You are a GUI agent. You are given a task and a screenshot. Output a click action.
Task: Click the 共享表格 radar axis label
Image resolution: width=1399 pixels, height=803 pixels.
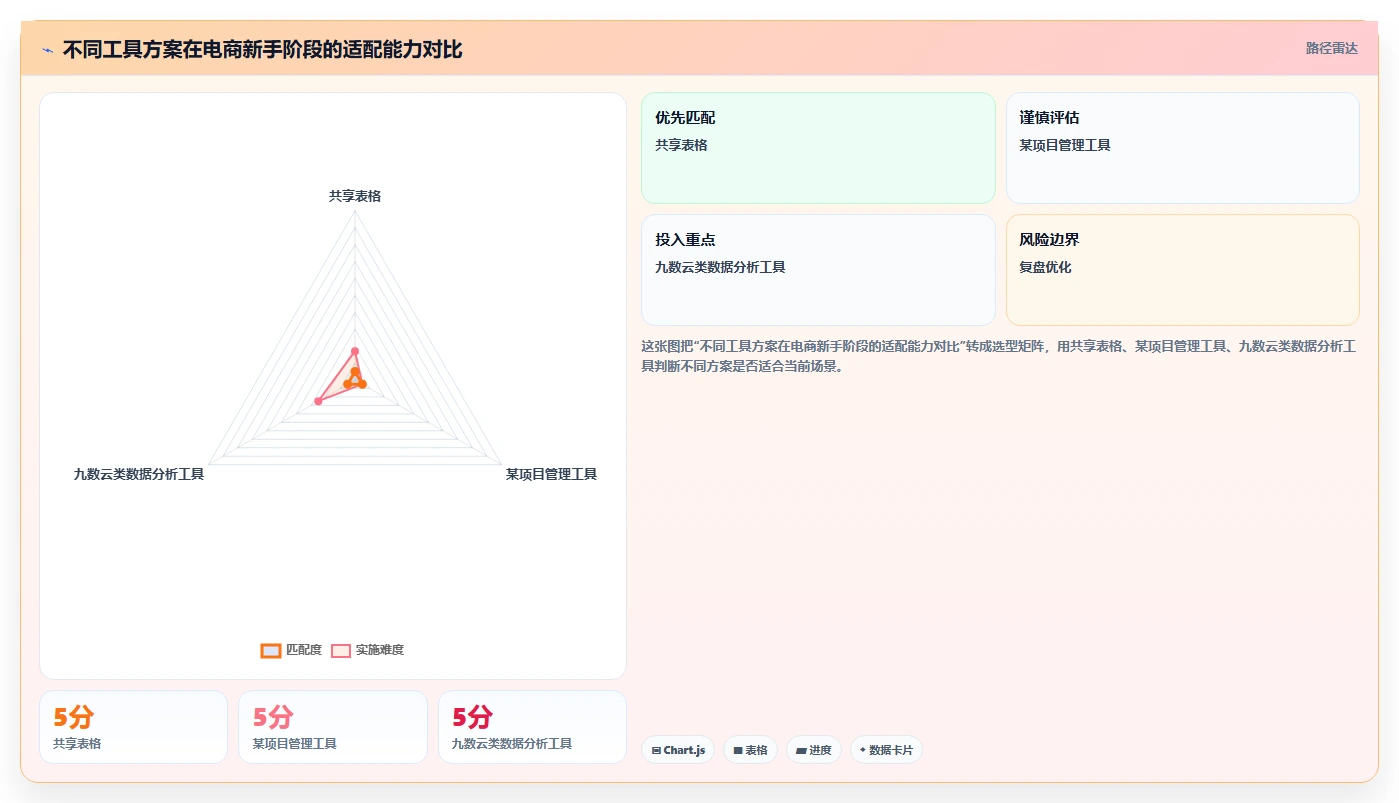point(355,196)
